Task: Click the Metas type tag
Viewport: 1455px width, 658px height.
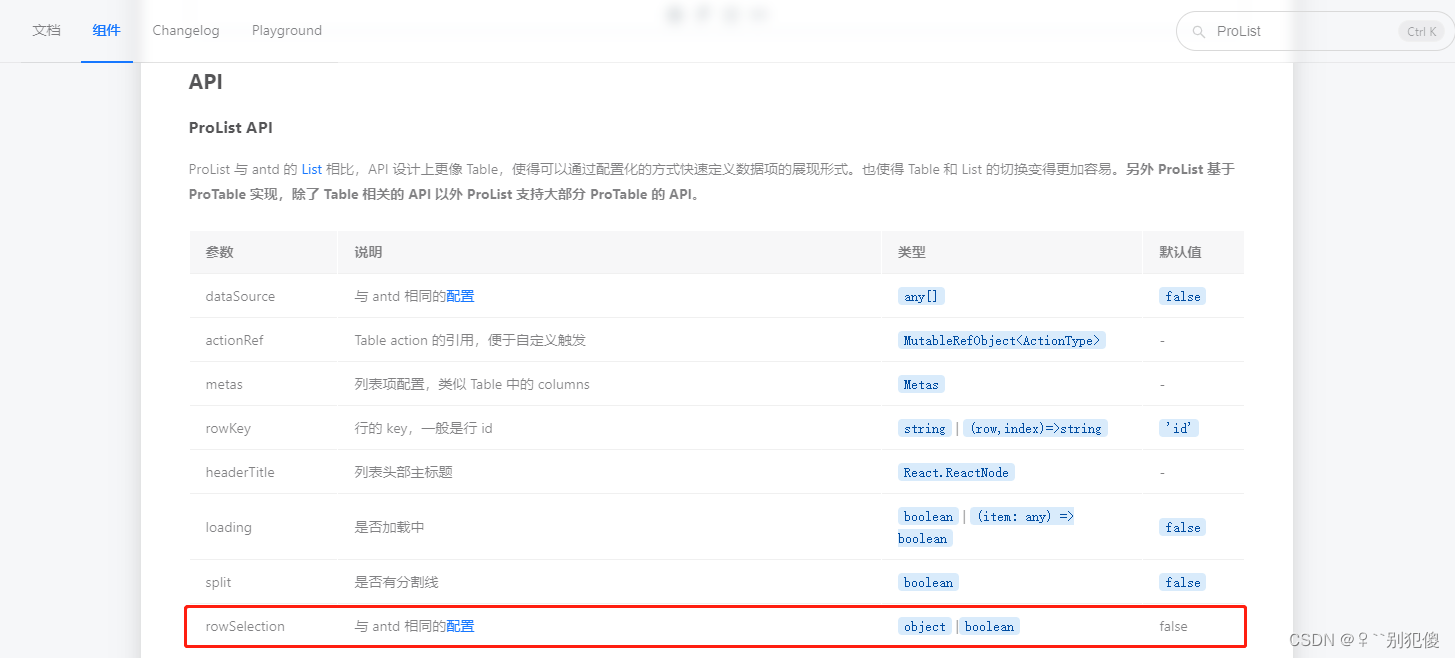Action: pos(920,384)
